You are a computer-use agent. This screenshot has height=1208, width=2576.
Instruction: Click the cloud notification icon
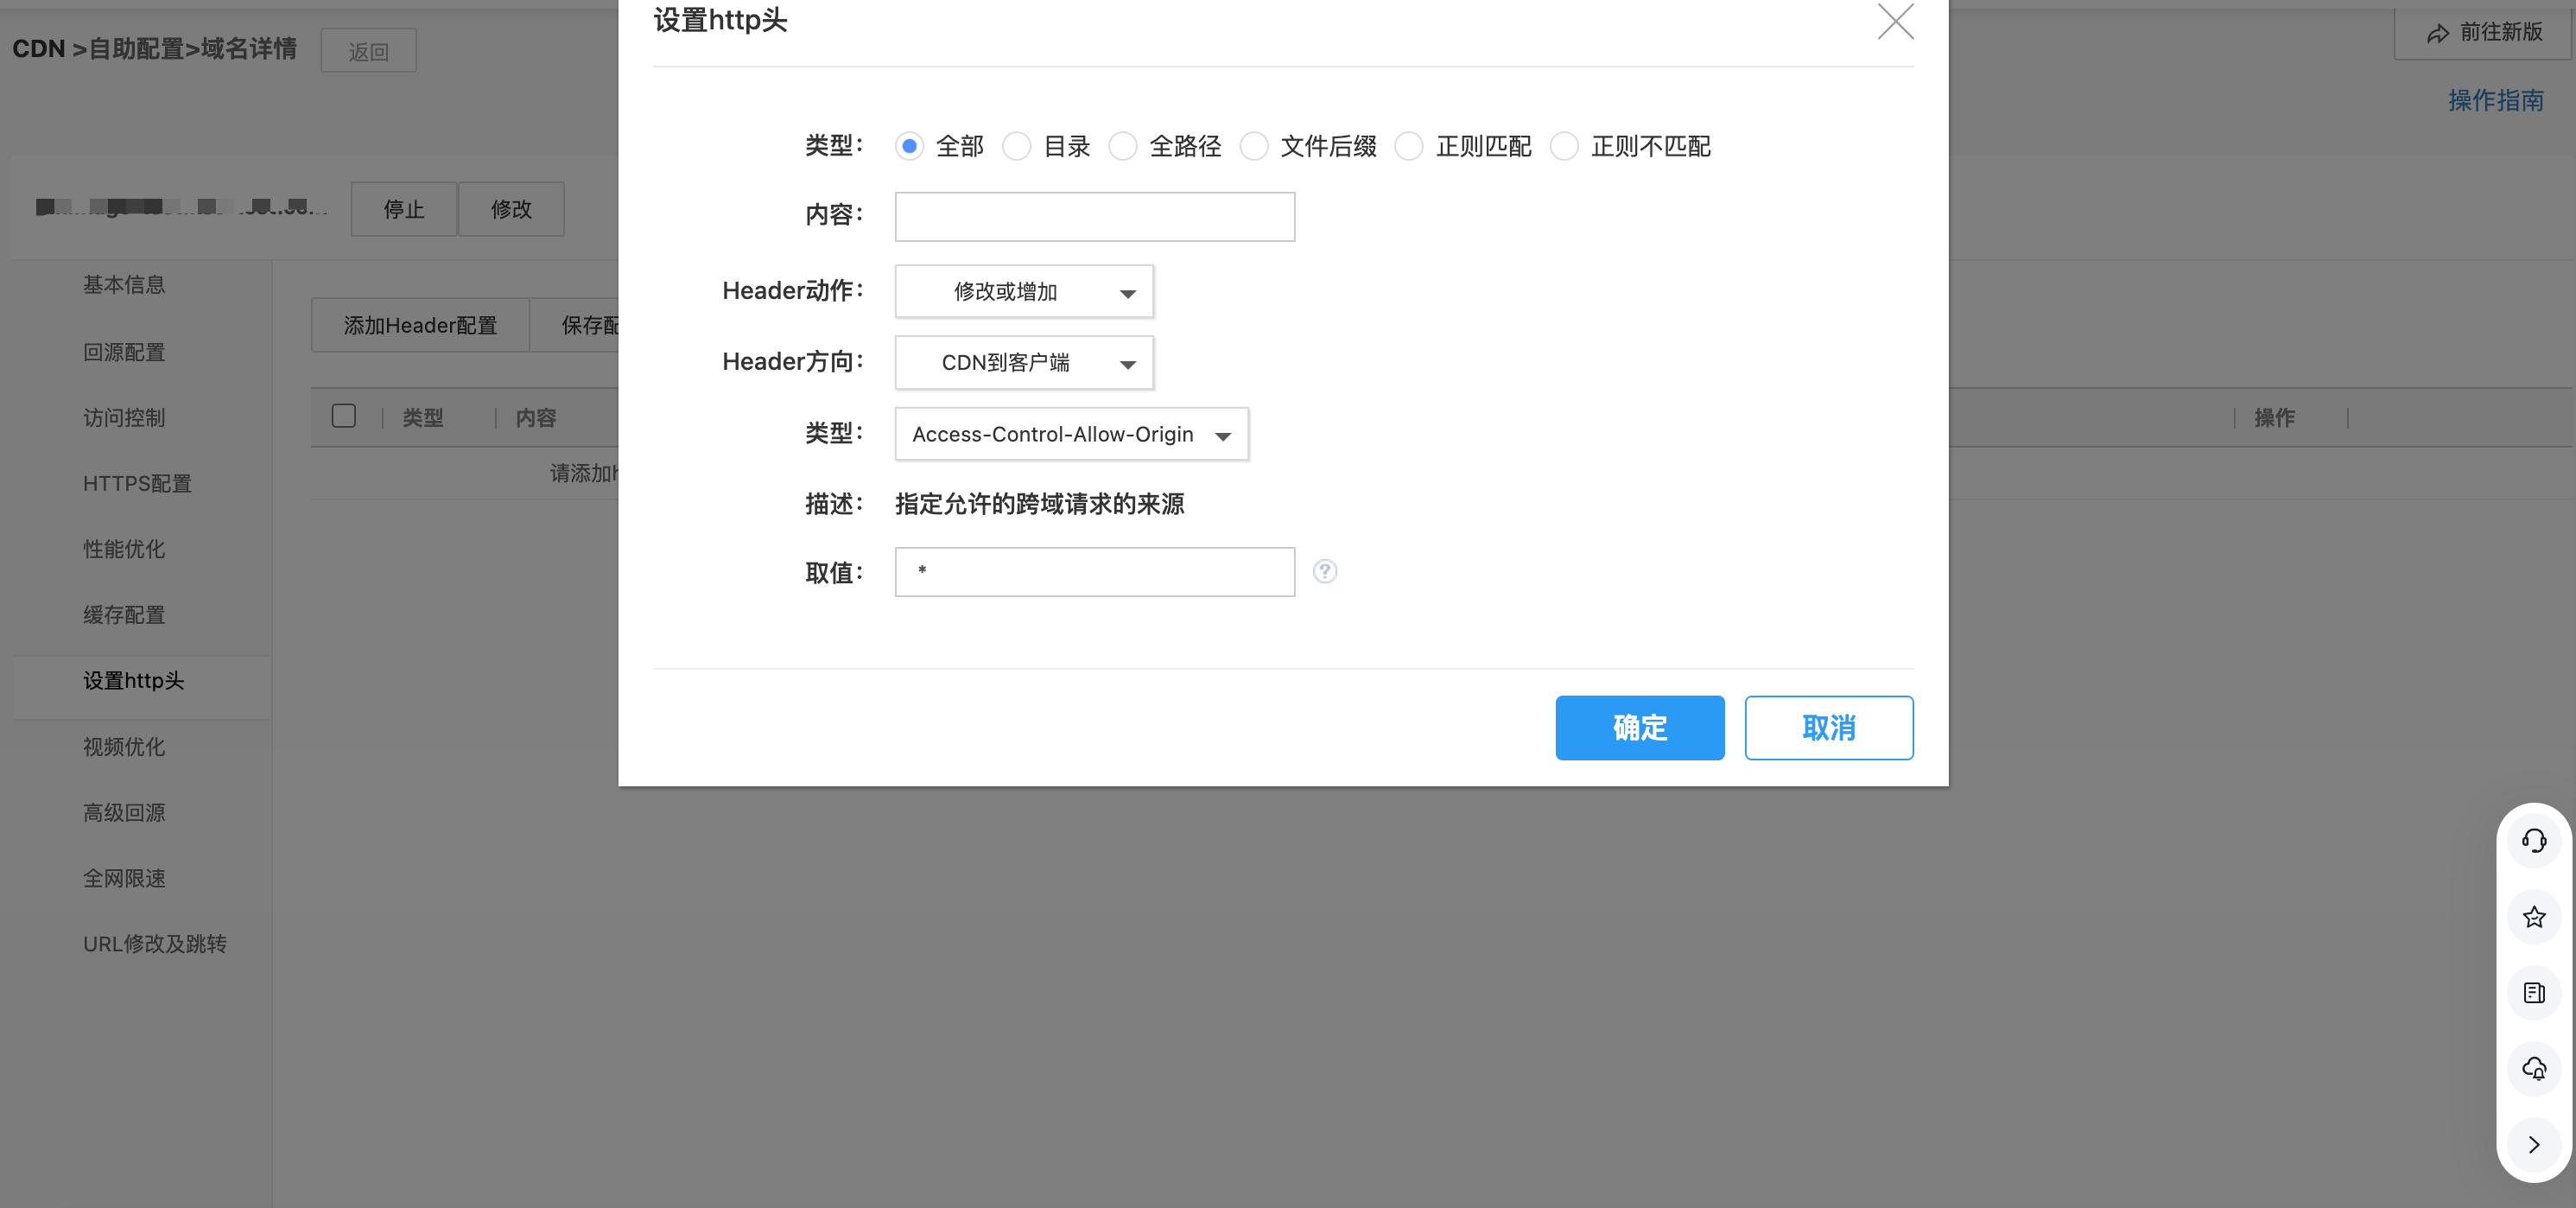tap(2533, 1069)
